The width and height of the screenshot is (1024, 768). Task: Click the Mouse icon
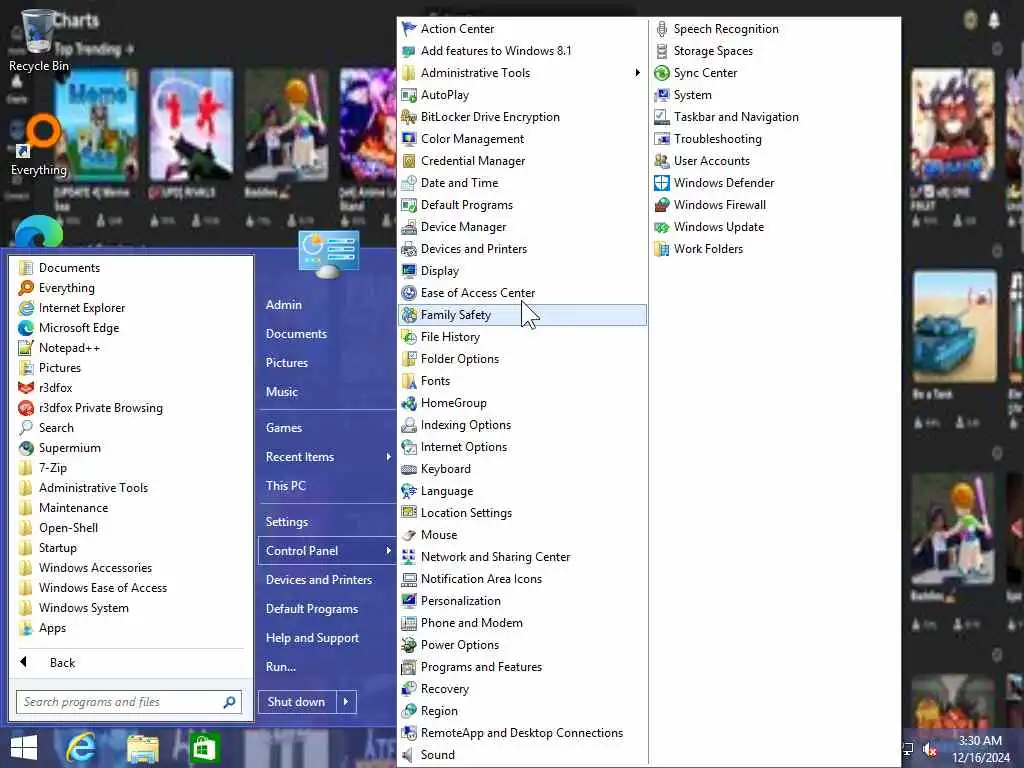tap(409, 535)
